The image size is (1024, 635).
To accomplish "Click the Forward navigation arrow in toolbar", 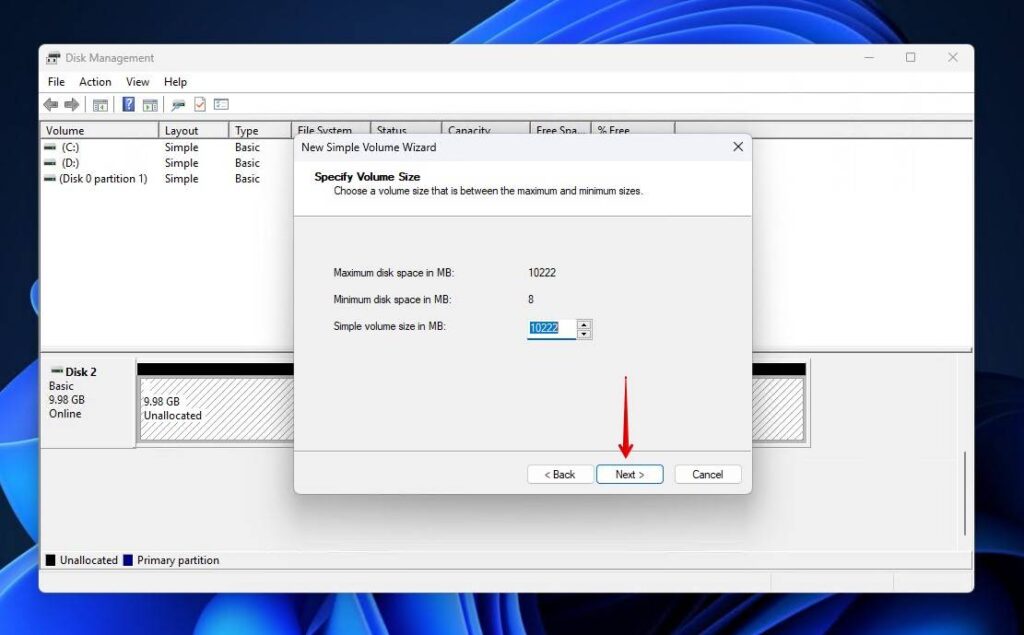I will [x=72, y=104].
